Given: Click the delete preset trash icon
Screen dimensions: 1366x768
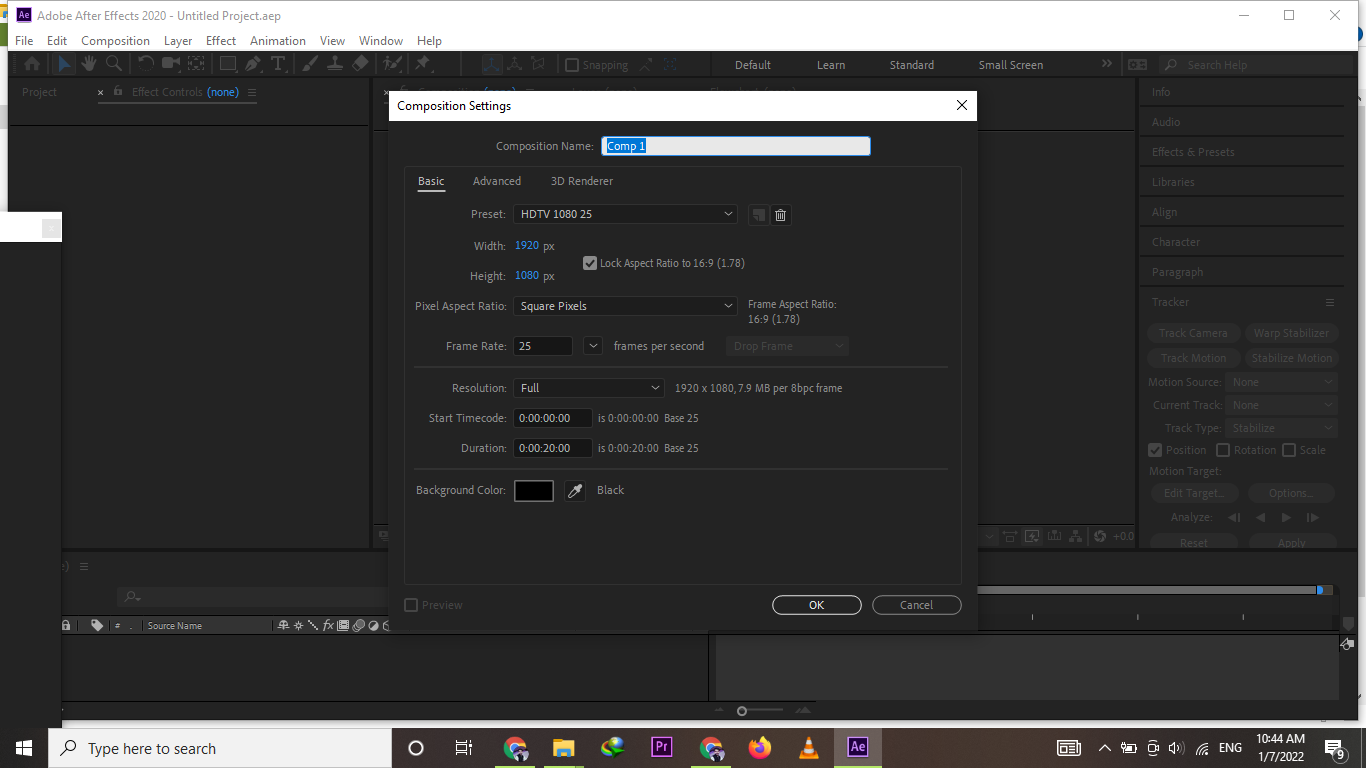Looking at the screenshot, I should click(x=781, y=215).
